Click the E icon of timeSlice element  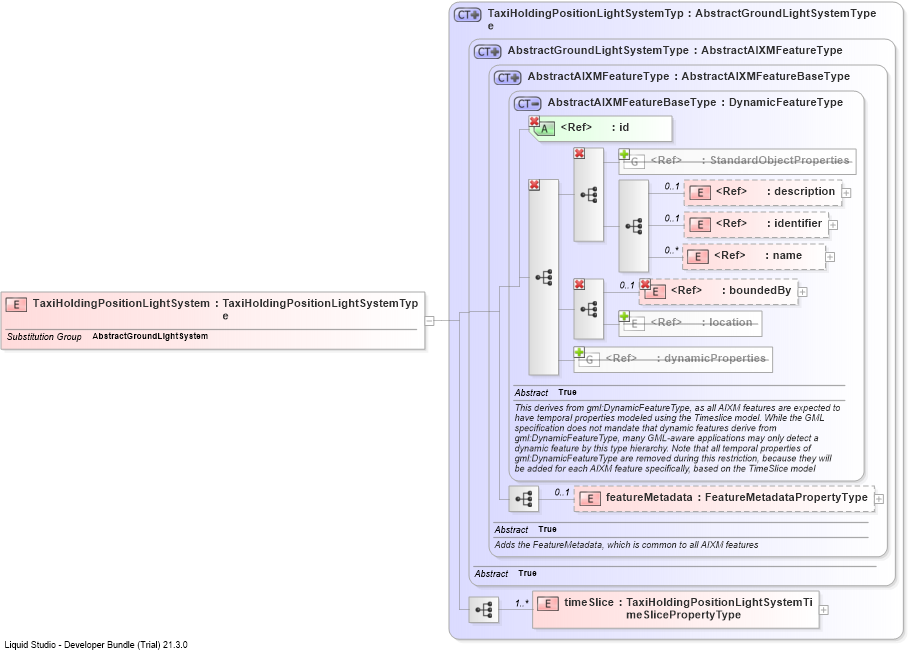coord(548,604)
